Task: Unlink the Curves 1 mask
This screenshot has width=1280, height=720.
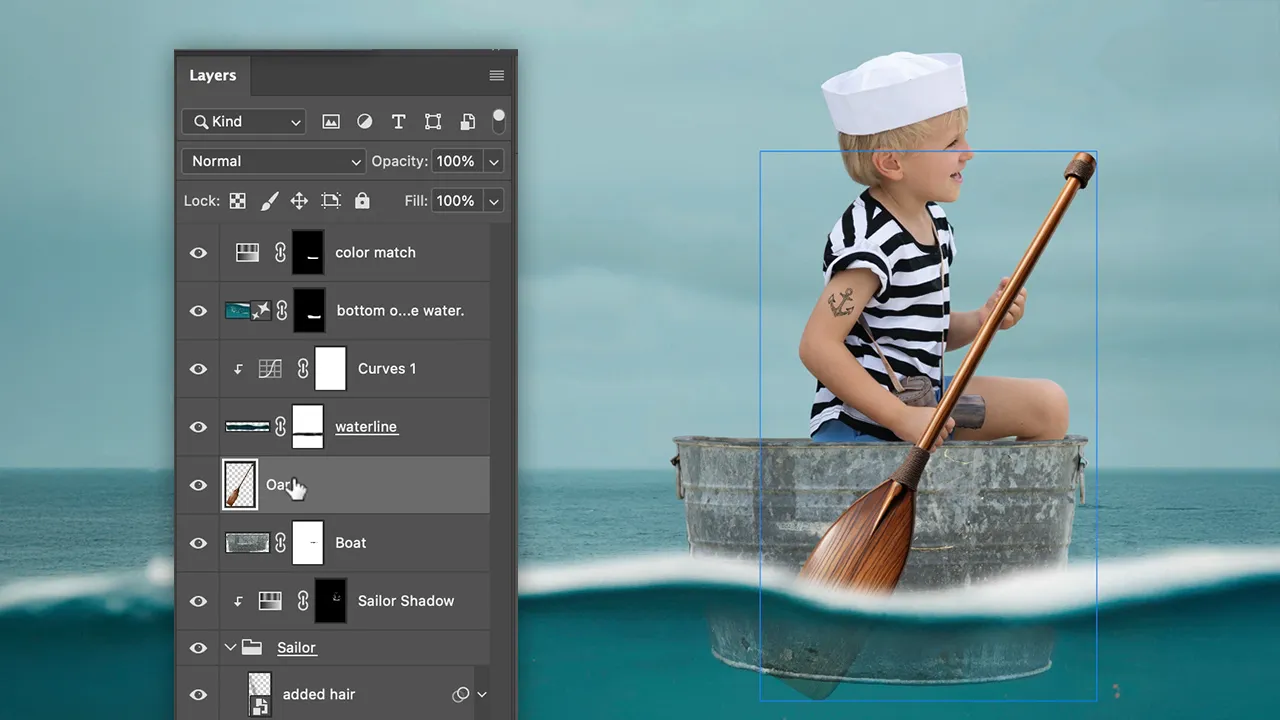Action: (x=303, y=369)
